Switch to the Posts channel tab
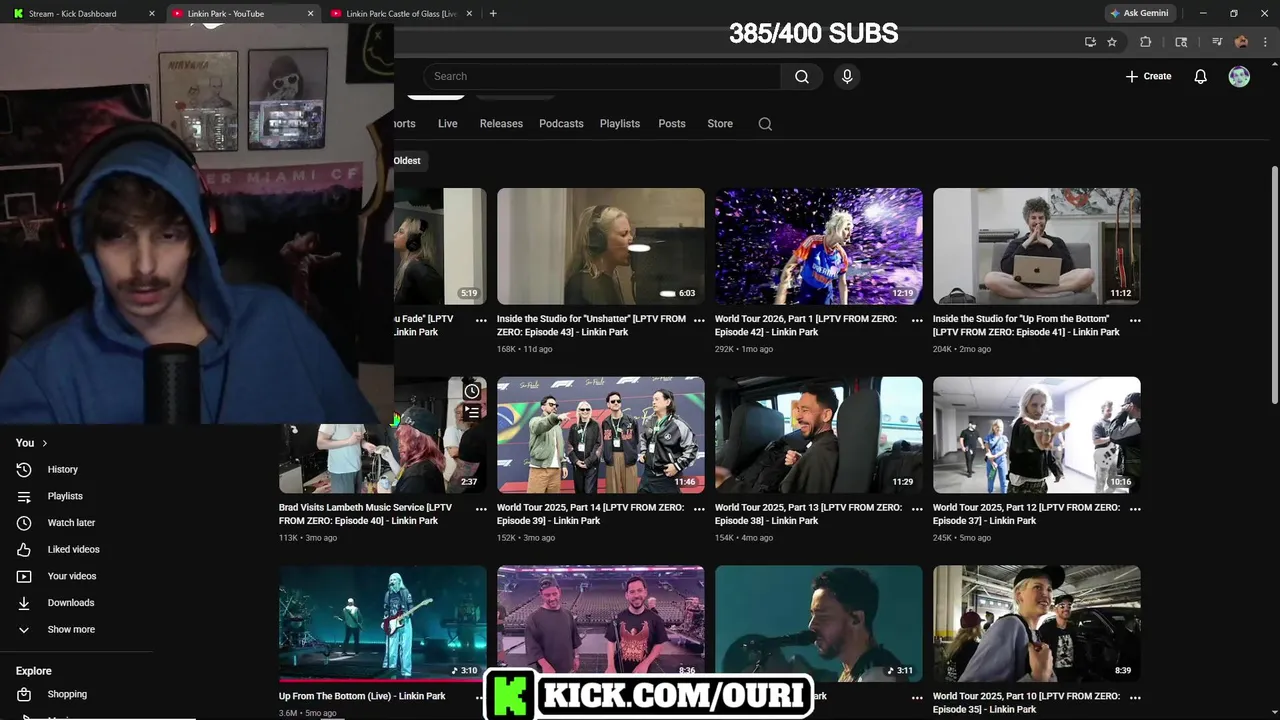This screenshot has width=1280, height=720. (x=672, y=124)
